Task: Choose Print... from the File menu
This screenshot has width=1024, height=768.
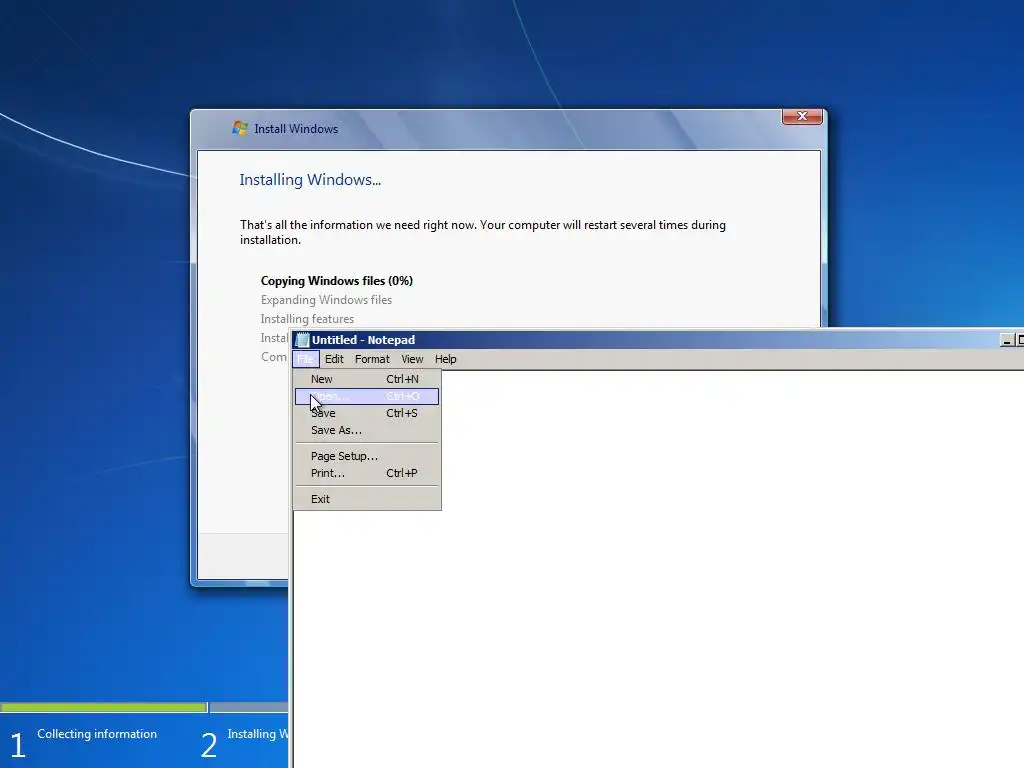Action: 366,473
